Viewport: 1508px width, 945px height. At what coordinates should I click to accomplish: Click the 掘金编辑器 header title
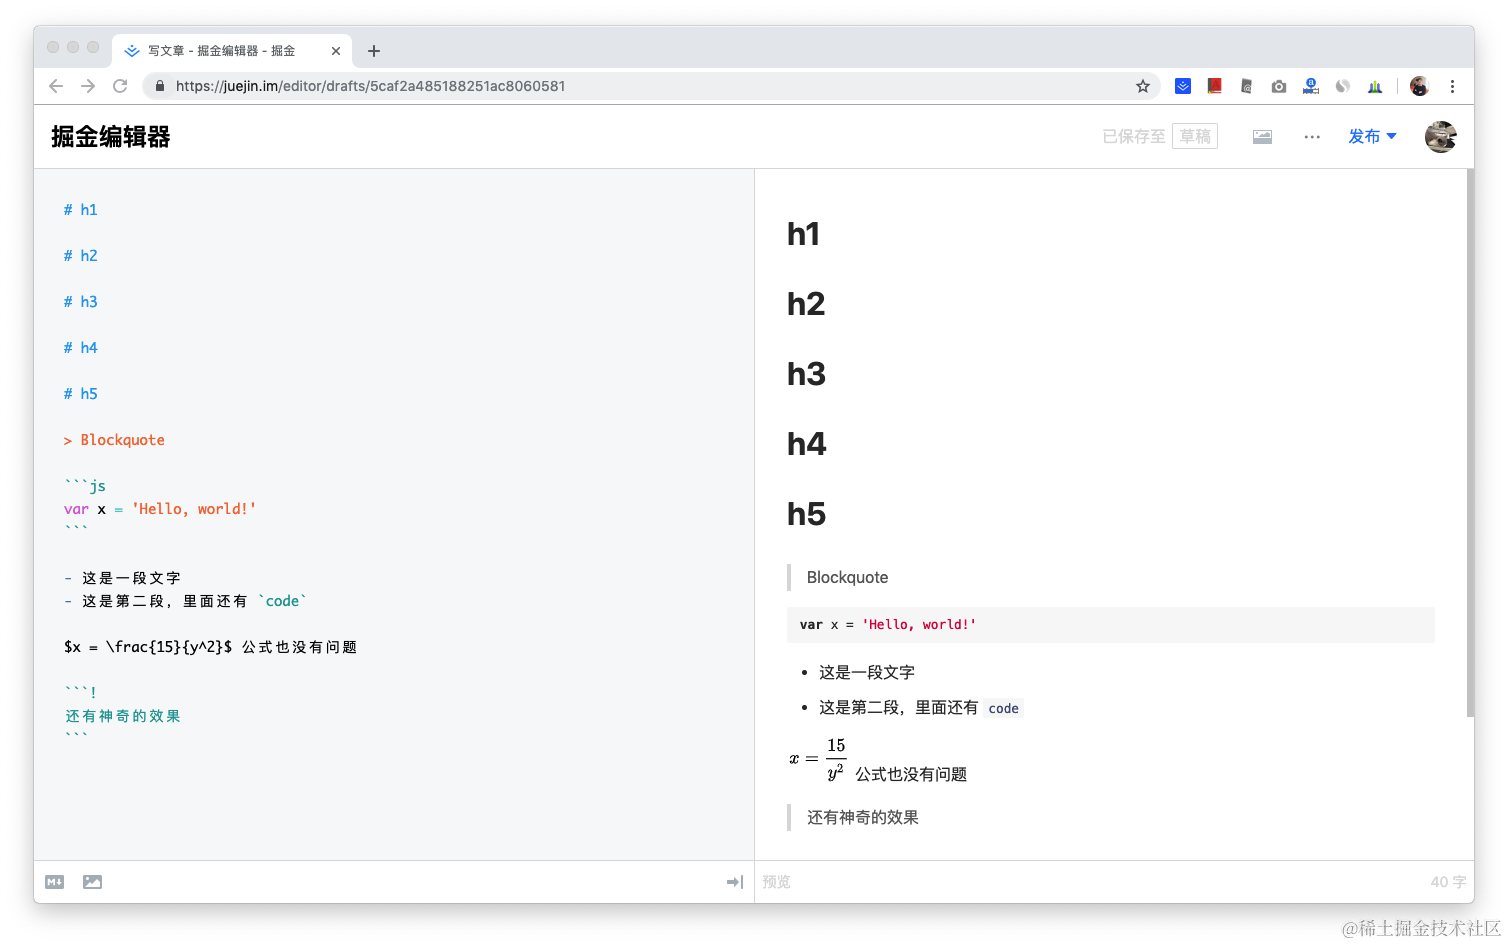110,136
